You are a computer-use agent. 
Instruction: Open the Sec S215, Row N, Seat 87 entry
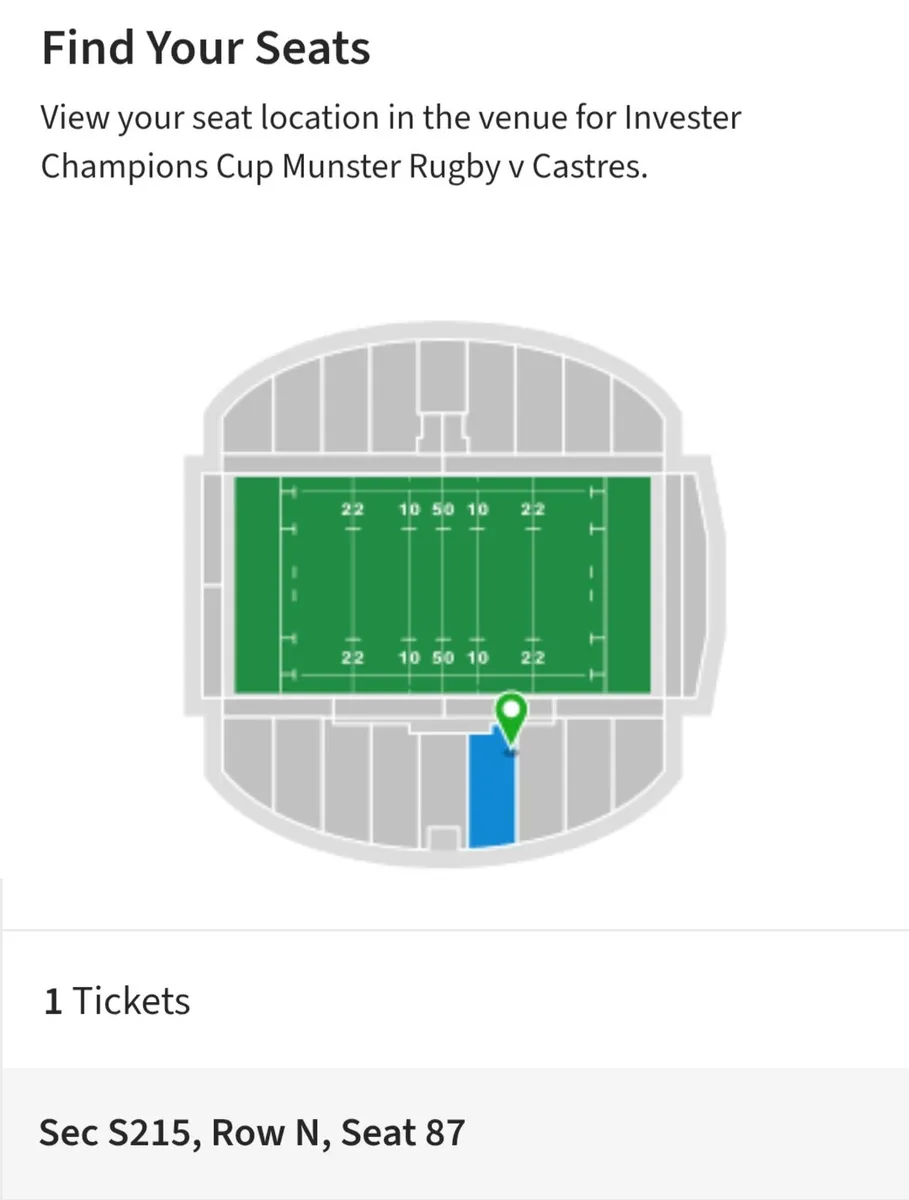253,1132
